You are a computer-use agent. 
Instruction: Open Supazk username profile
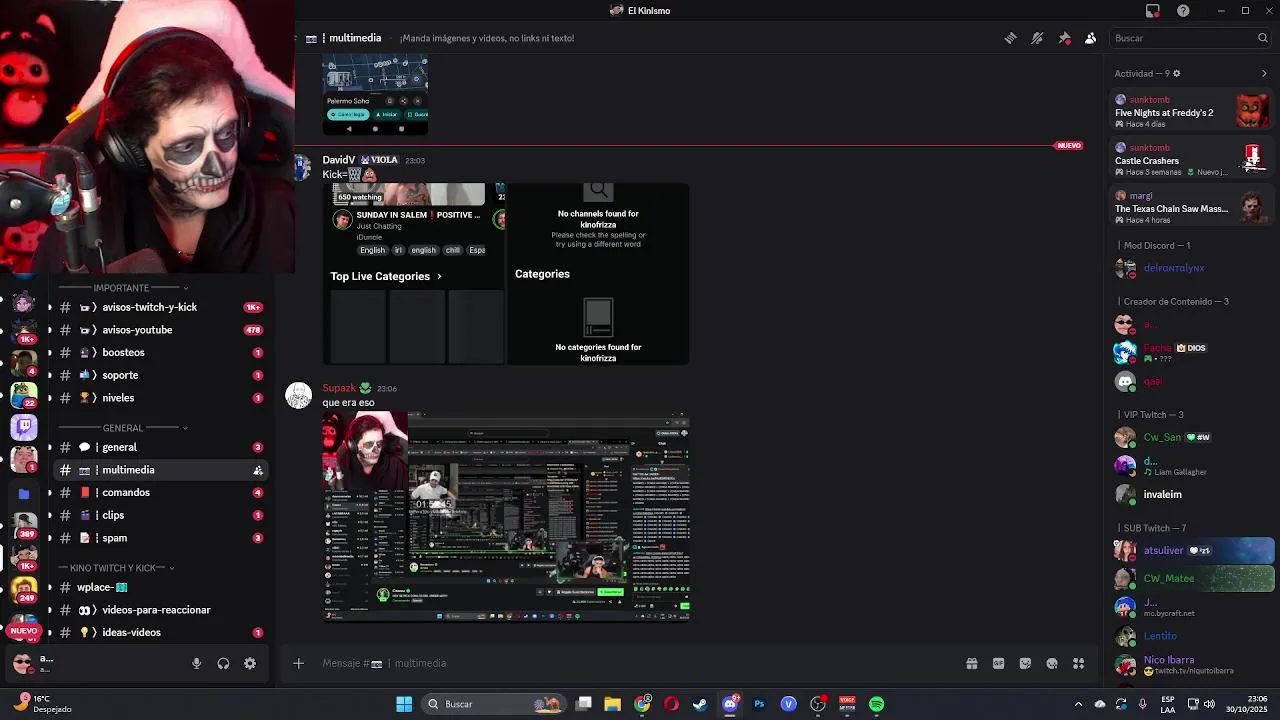(x=339, y=388)
